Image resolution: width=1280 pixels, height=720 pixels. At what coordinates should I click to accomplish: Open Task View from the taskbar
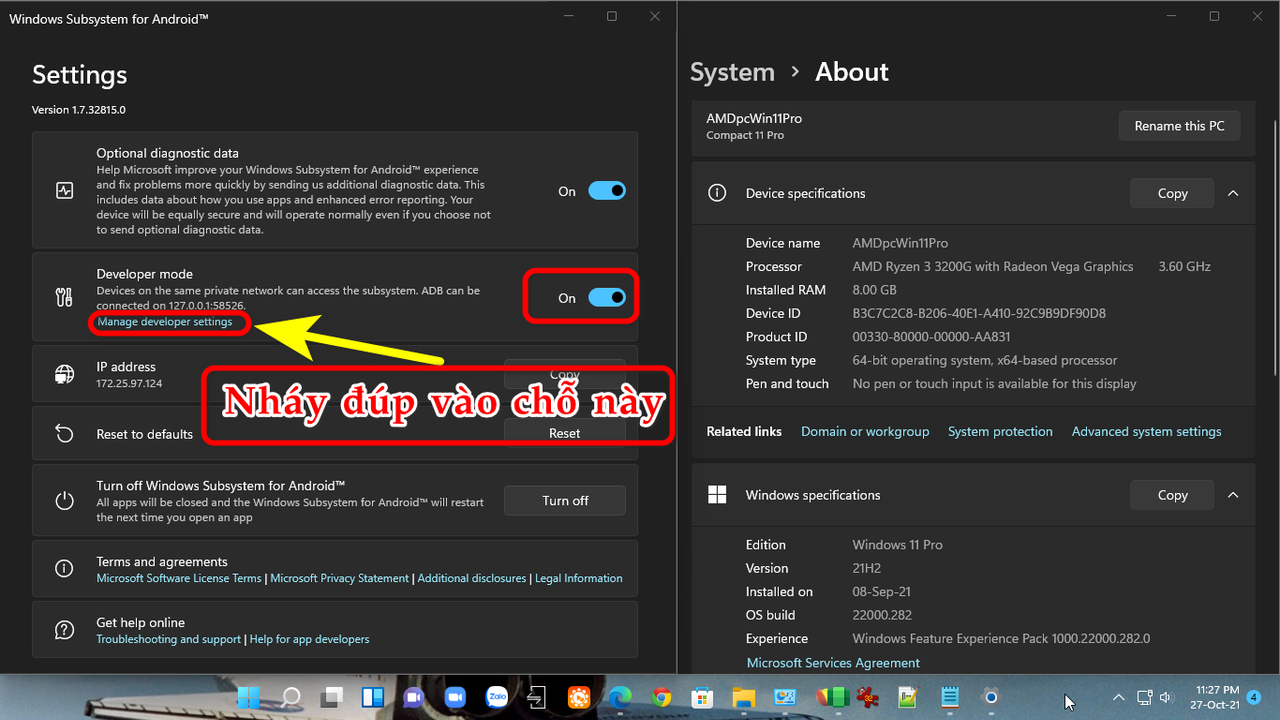click(332, 697)
